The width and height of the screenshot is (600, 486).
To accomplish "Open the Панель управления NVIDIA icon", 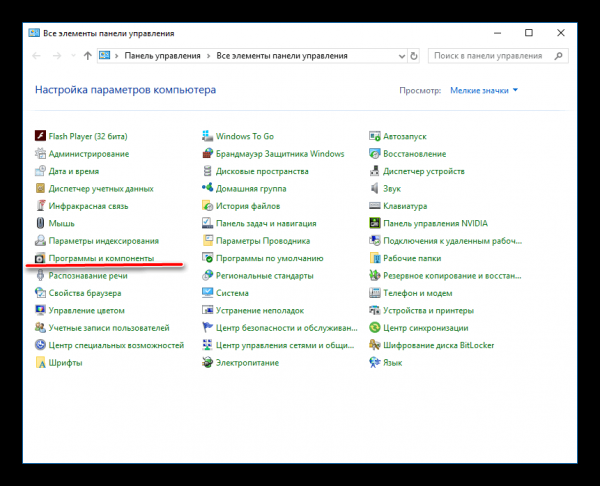I will click(374, 223).
